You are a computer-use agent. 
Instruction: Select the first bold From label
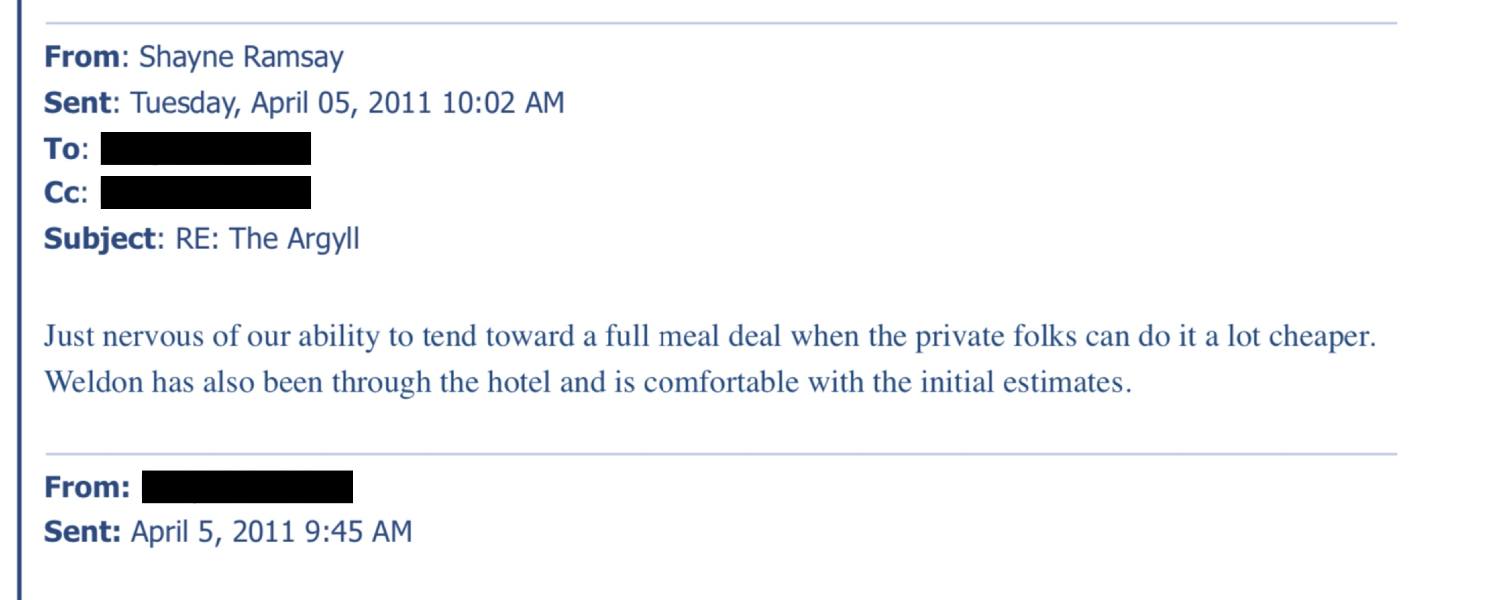[82, 57]
